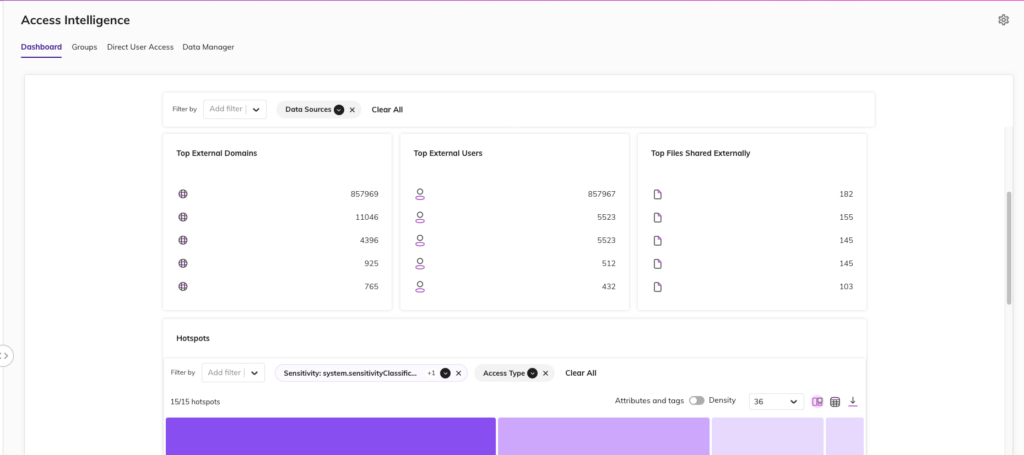Open the settings gear icon
Viewport: 1024px width, 455px height.
tap(1003, 20)
